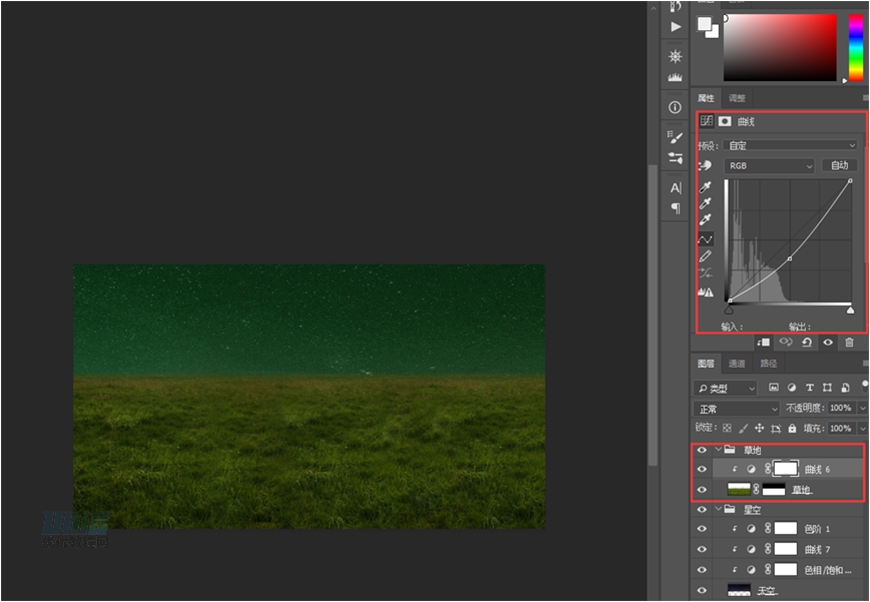Hide the 曲线 6 layer
Image resolution: width=870 pixels, height=602 pixels.
702,469
